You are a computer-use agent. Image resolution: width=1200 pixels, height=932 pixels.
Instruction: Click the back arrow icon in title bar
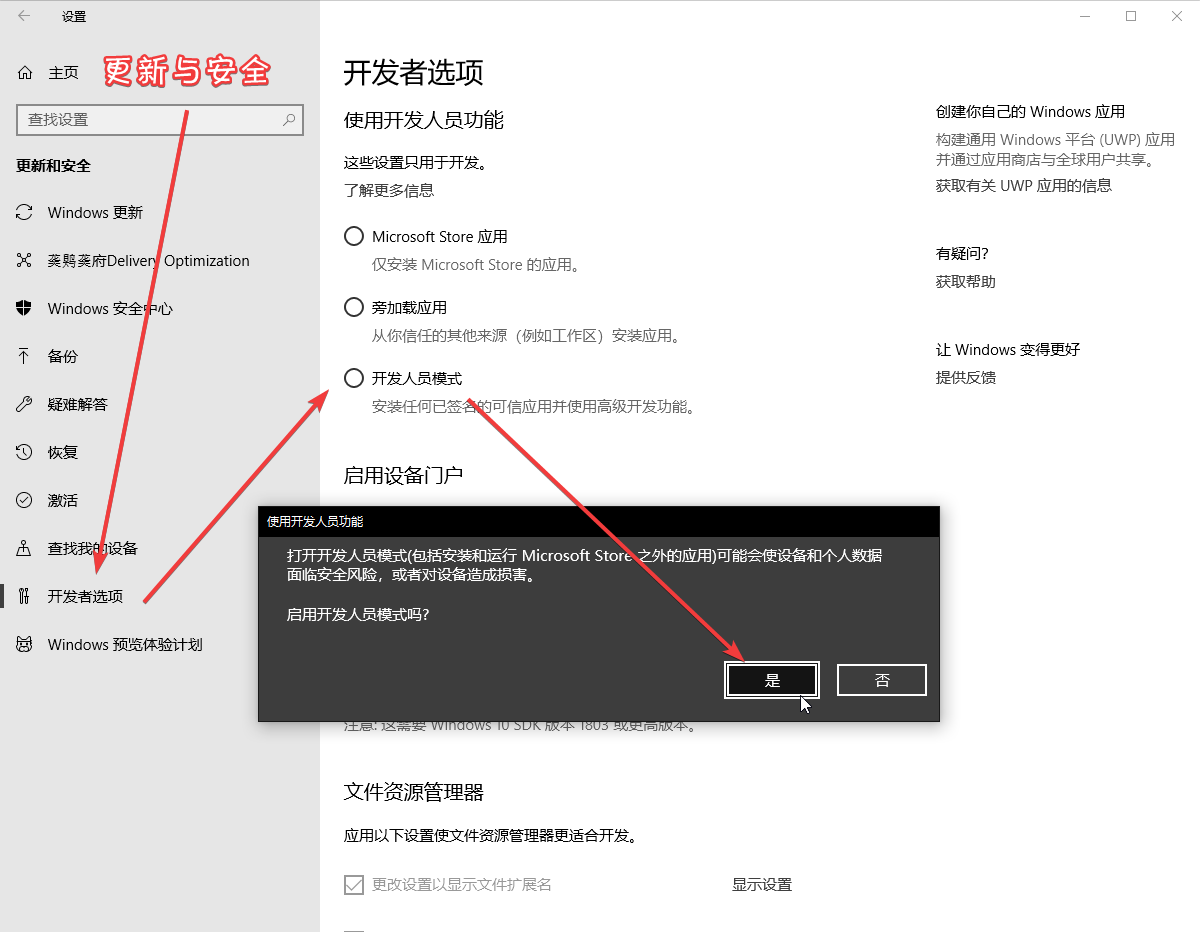[x=24, y=16]
